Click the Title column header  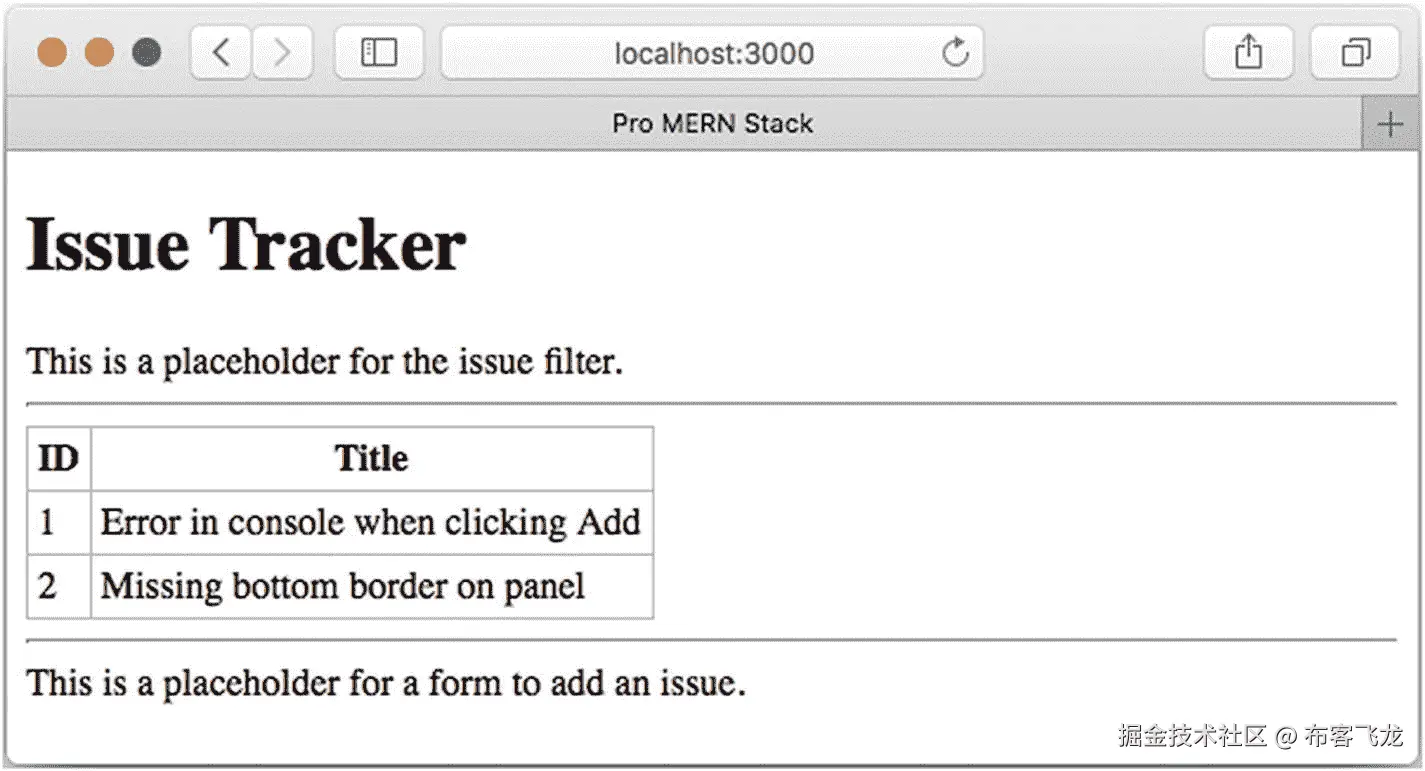372,459
